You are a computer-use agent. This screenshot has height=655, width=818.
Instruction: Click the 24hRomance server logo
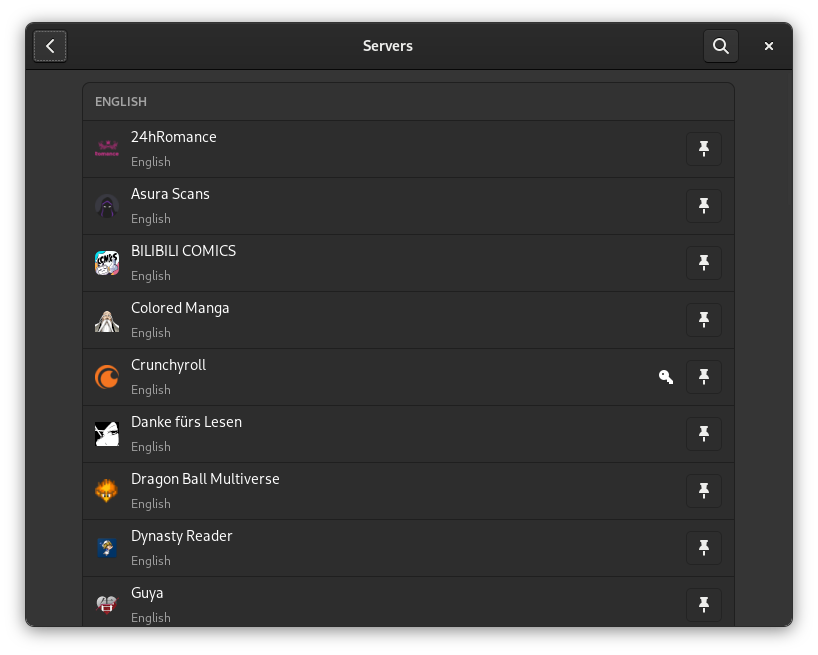pyautogui.click(x=107, y=149)
